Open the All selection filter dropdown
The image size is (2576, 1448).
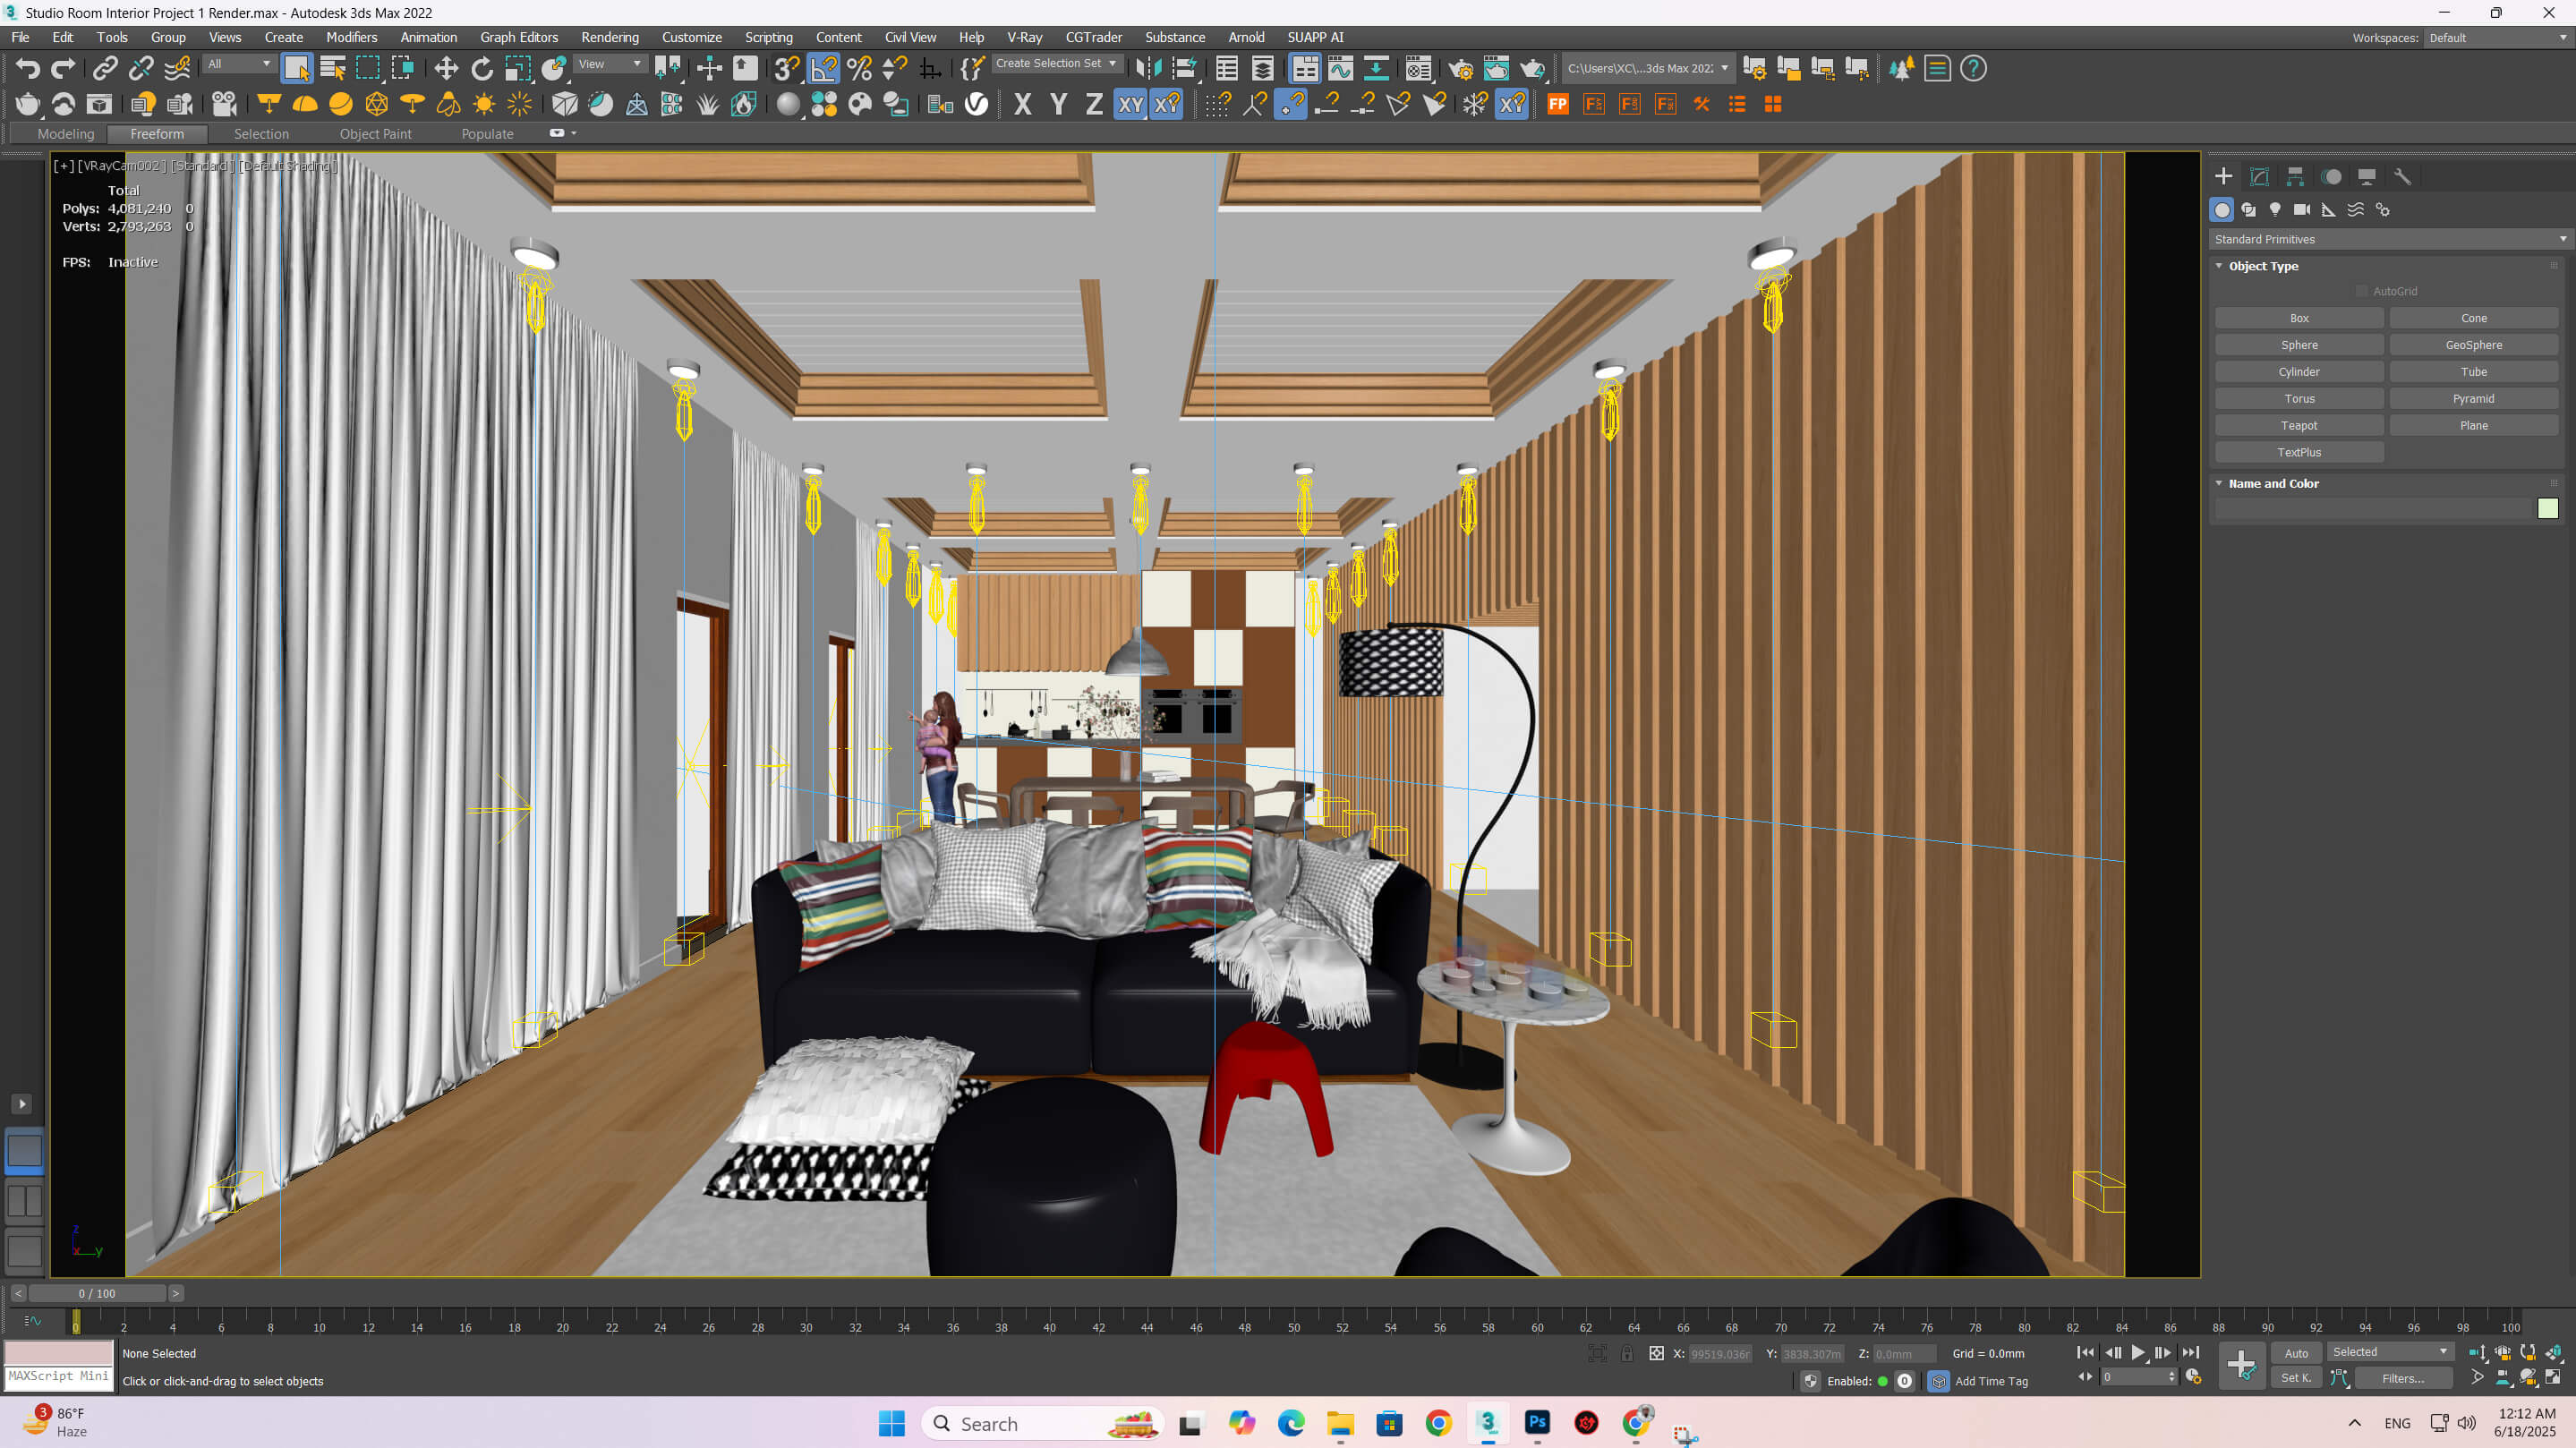coord(239,64)
